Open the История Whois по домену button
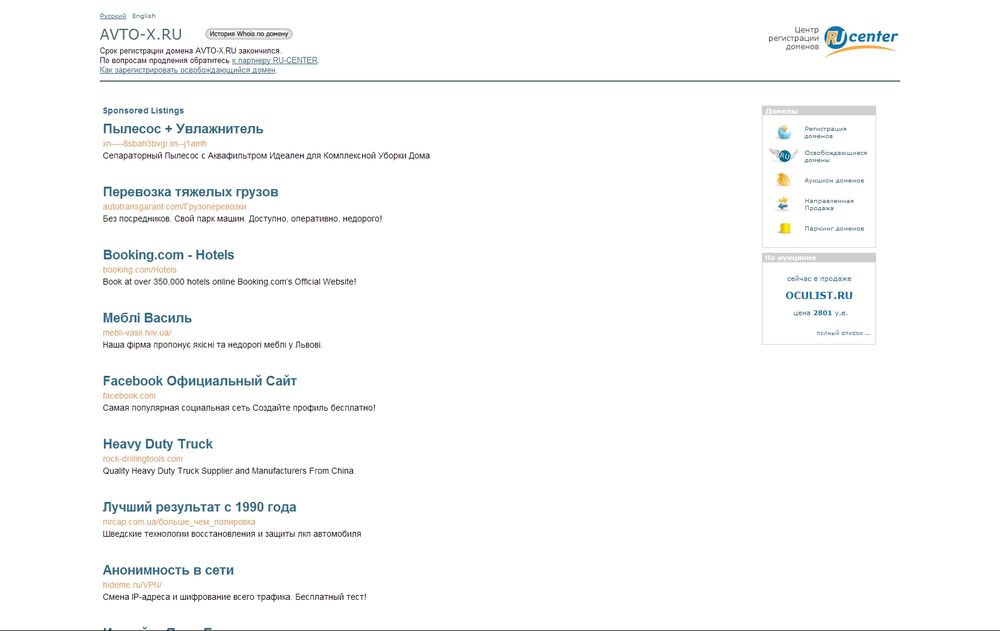This screenshot has height=631, width=1000. pyautogui.click(x=249, y=34)
